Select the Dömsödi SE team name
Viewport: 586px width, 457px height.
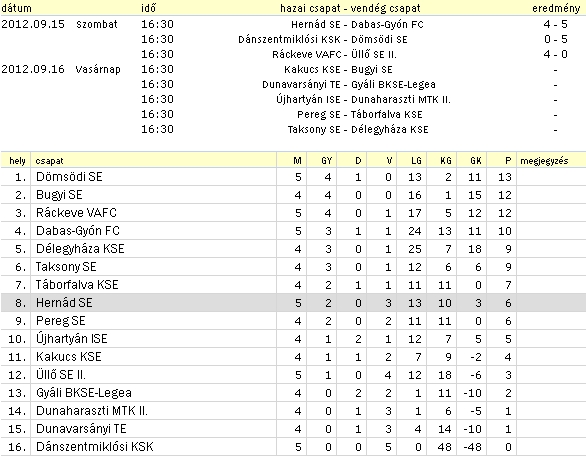(69, 177)
